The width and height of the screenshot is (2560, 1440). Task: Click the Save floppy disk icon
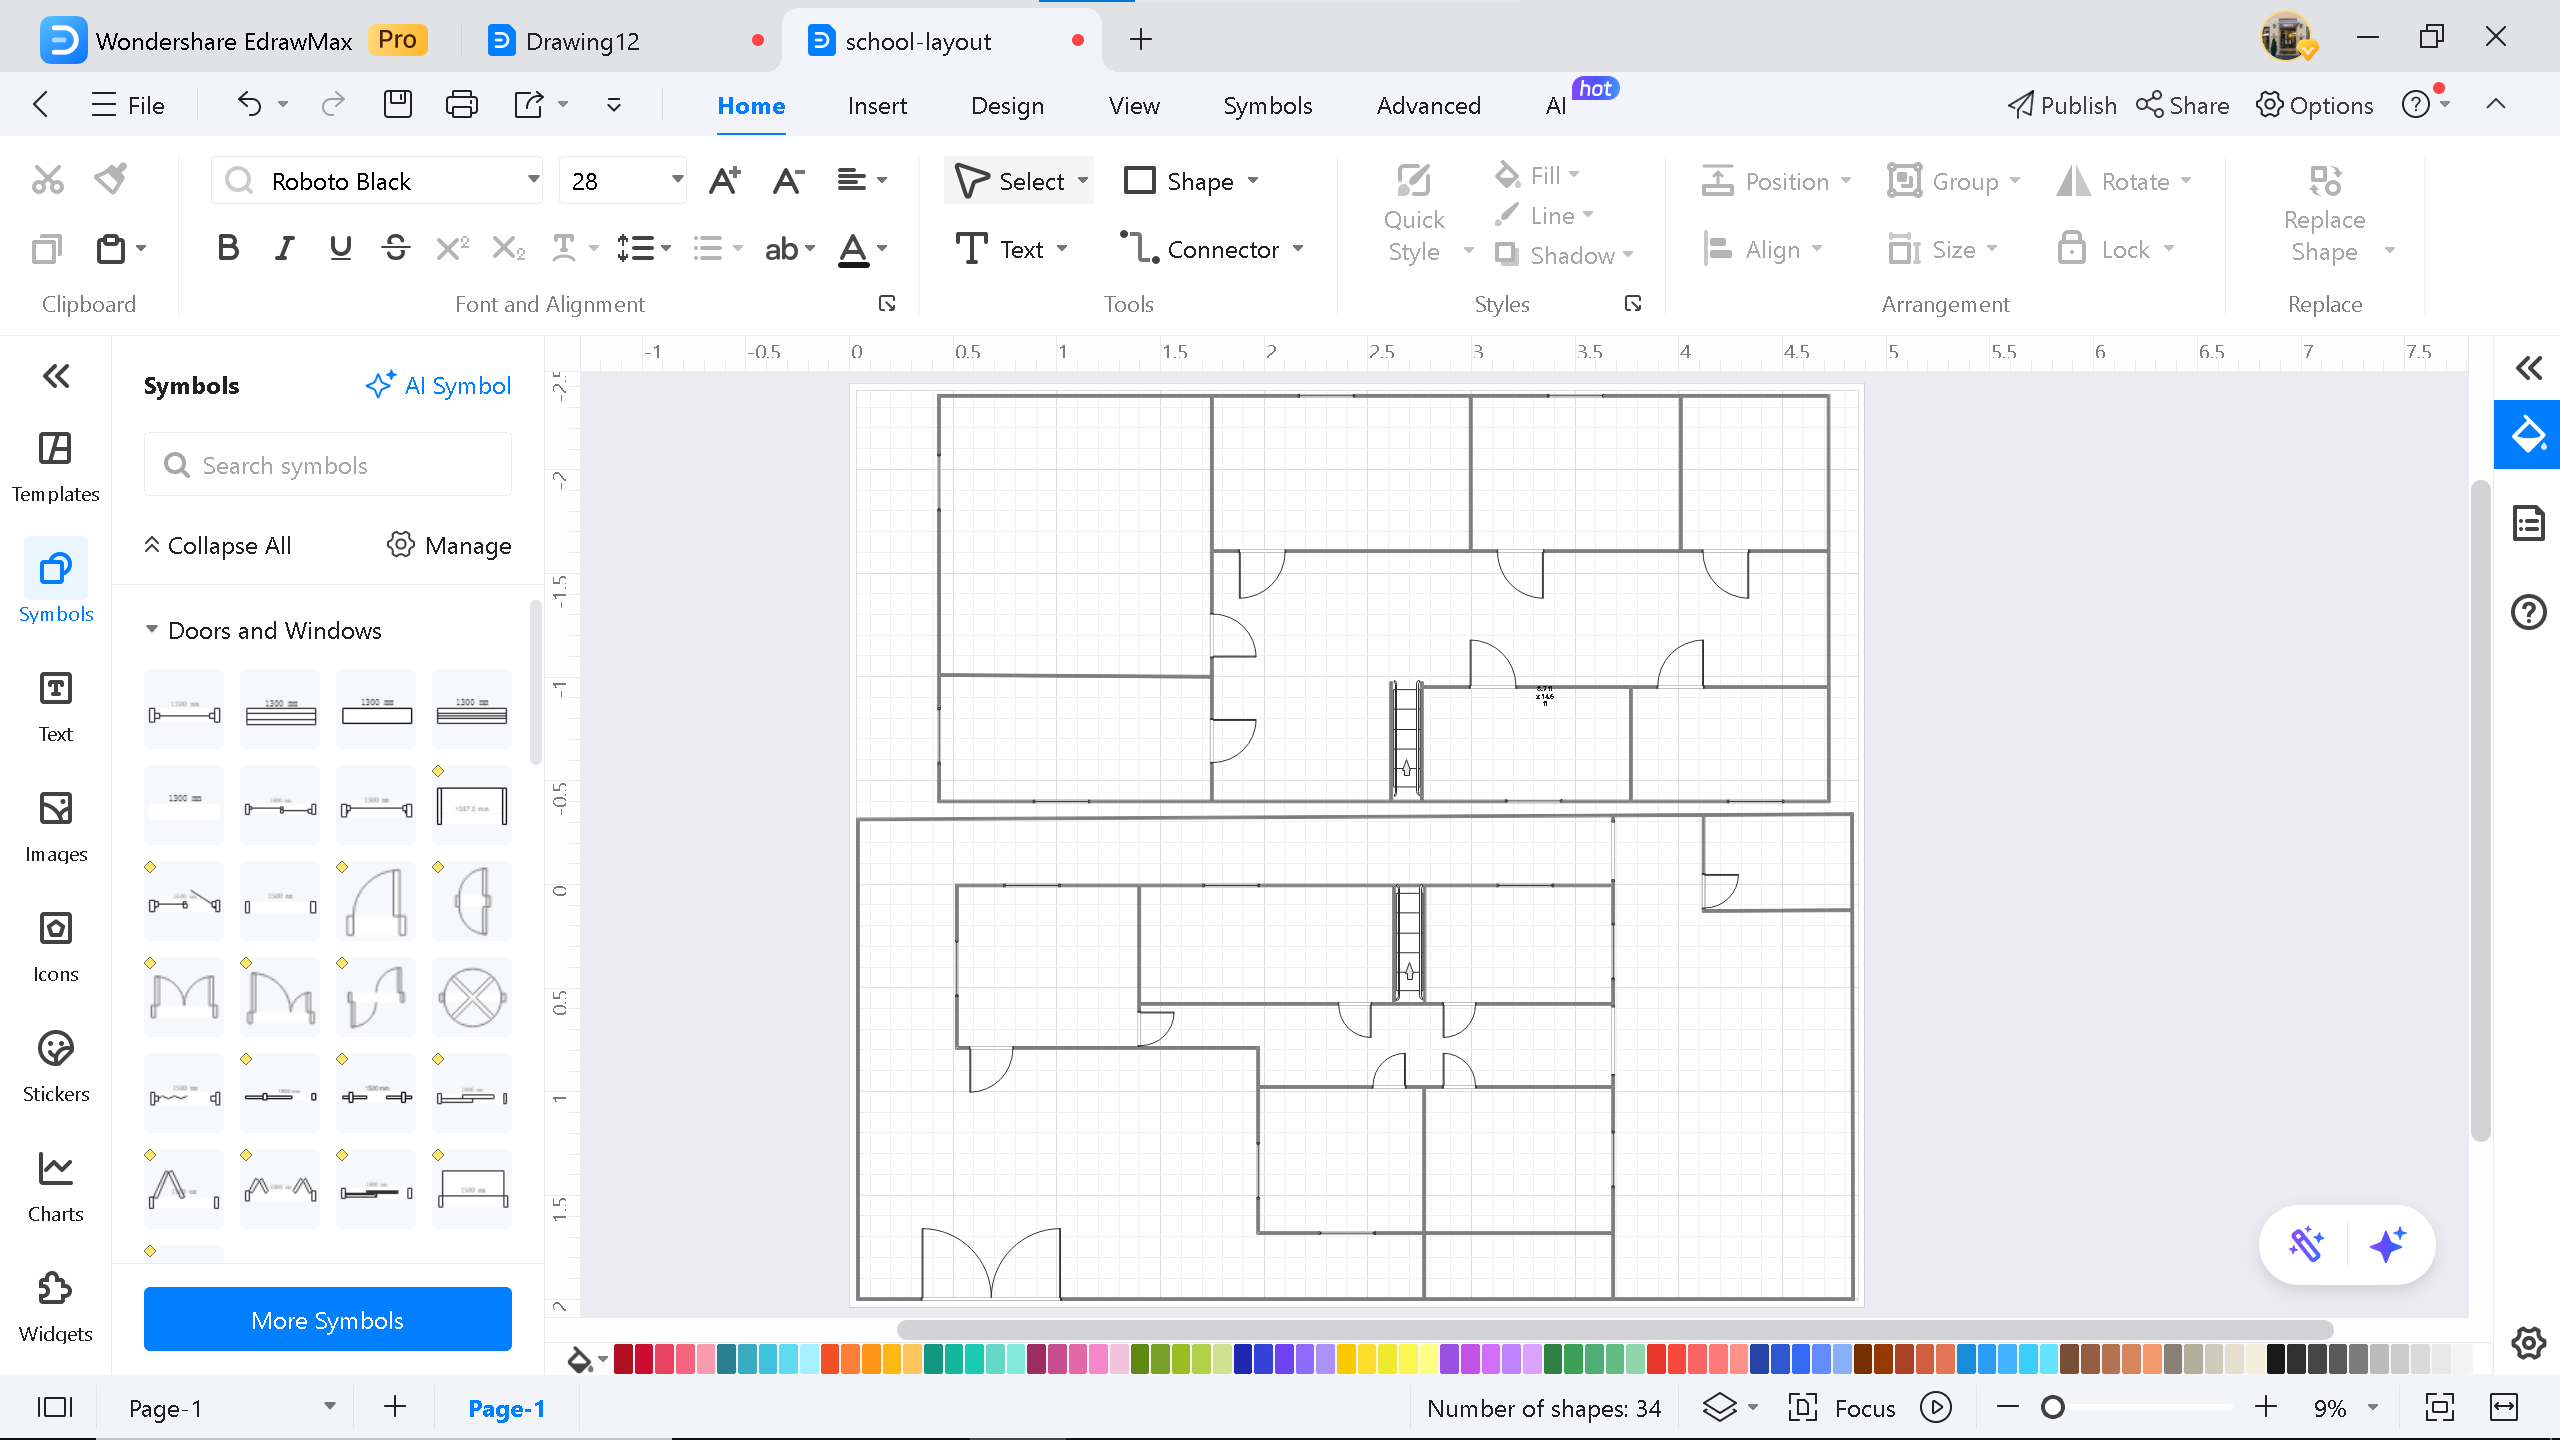tap(398, 104)
